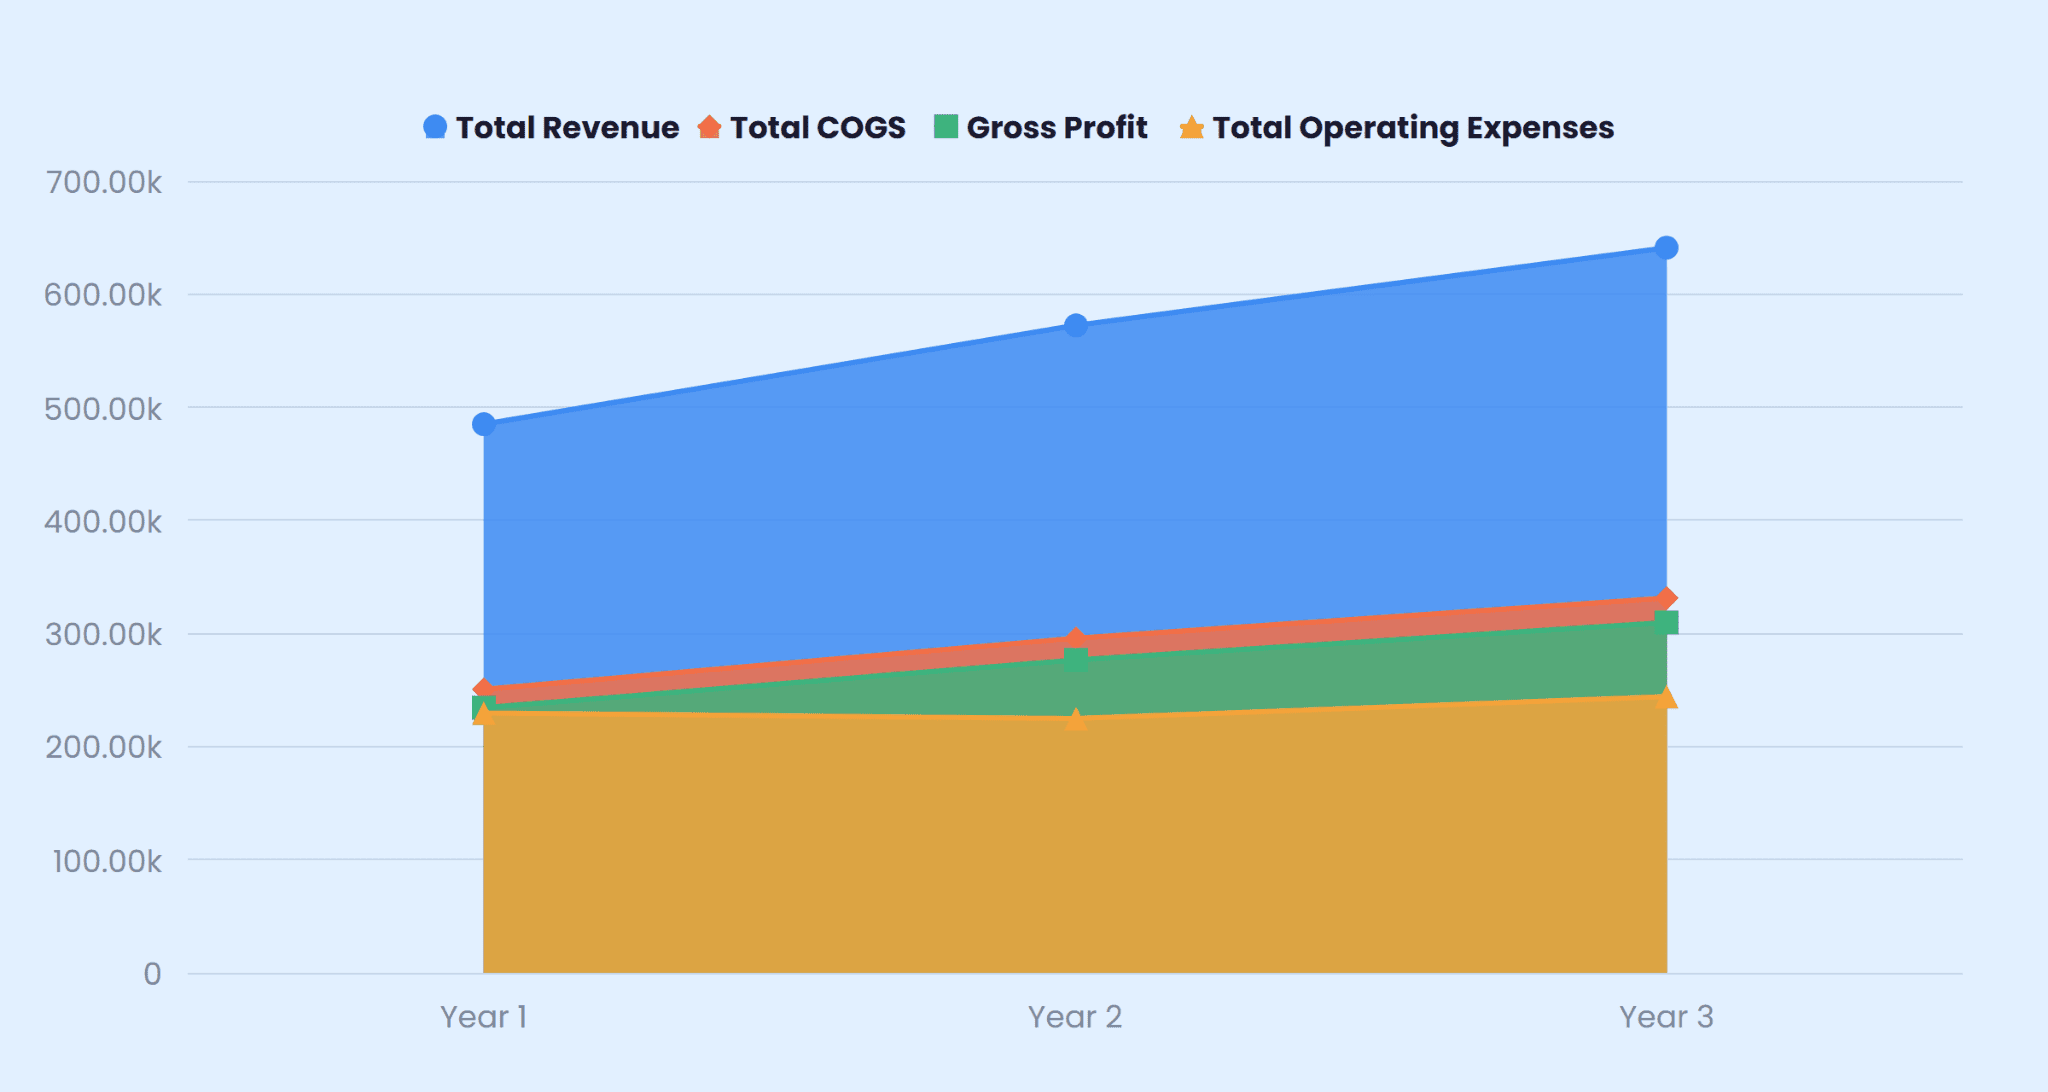Image resolution: width=2048 pixels, height=1092 pixels.
Task: Click the 600.00k axis label
Action: [x=103, y=295]
